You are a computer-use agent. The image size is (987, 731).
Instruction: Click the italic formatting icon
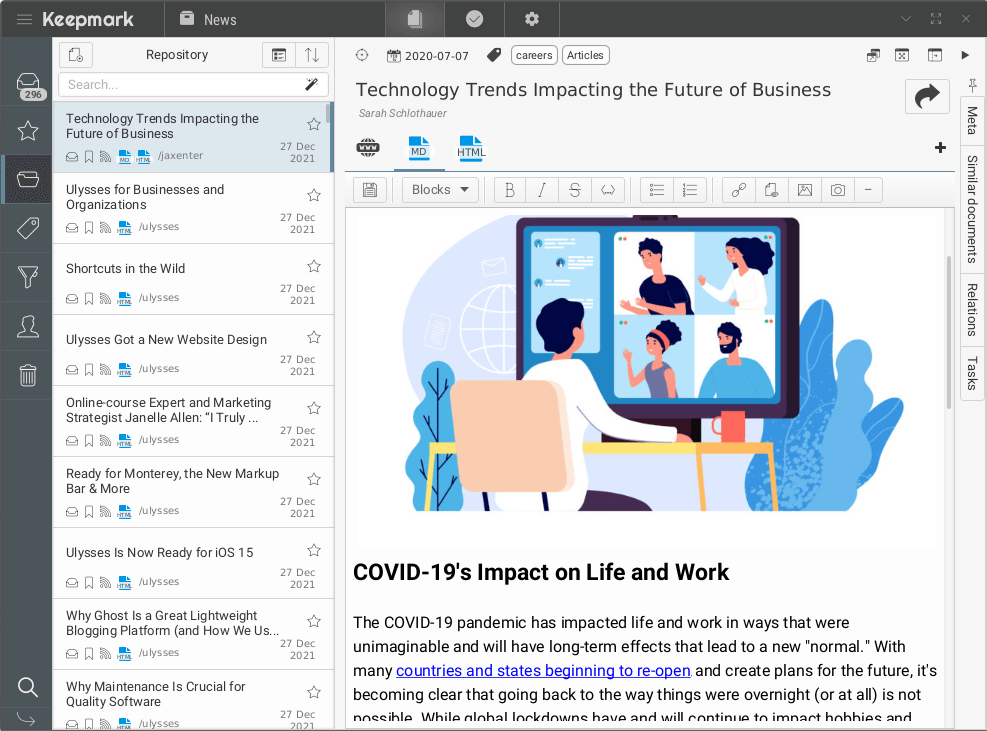tap(542, 190)
